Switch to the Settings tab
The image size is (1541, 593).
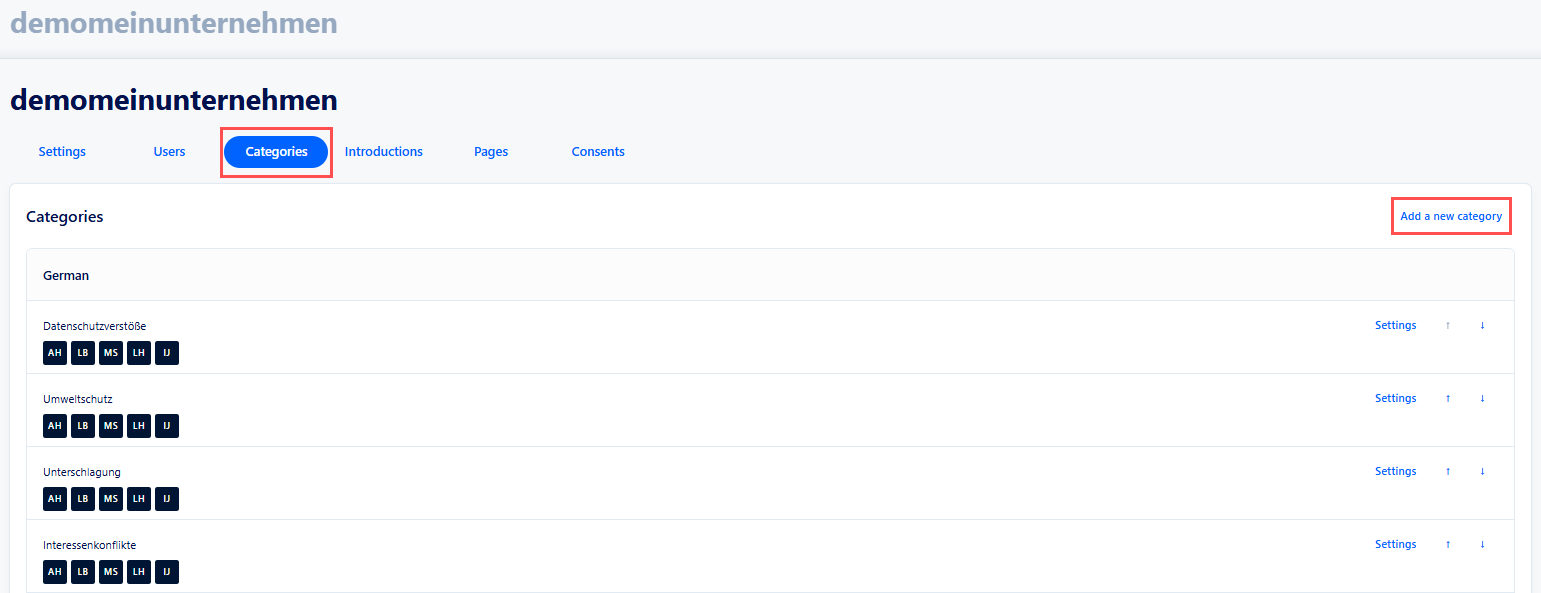coord(62,152)
